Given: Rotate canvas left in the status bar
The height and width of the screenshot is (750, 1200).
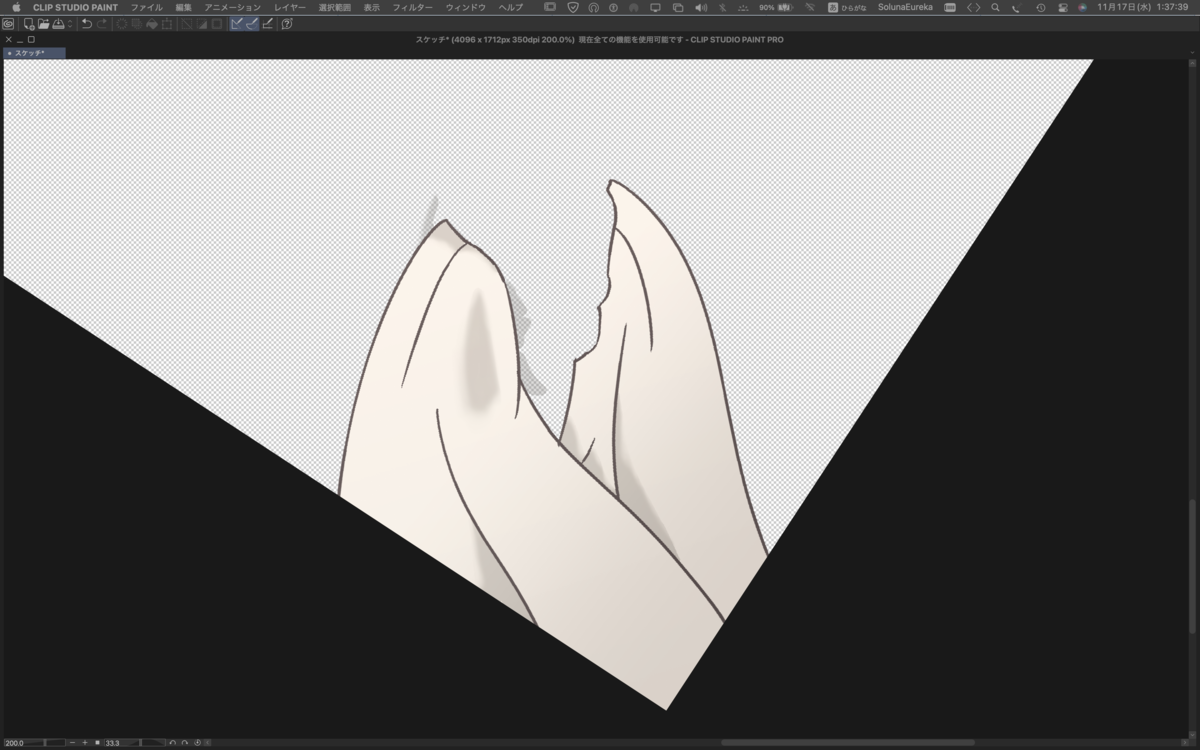Looking at the screenshot, I should [x=172, y=743].
